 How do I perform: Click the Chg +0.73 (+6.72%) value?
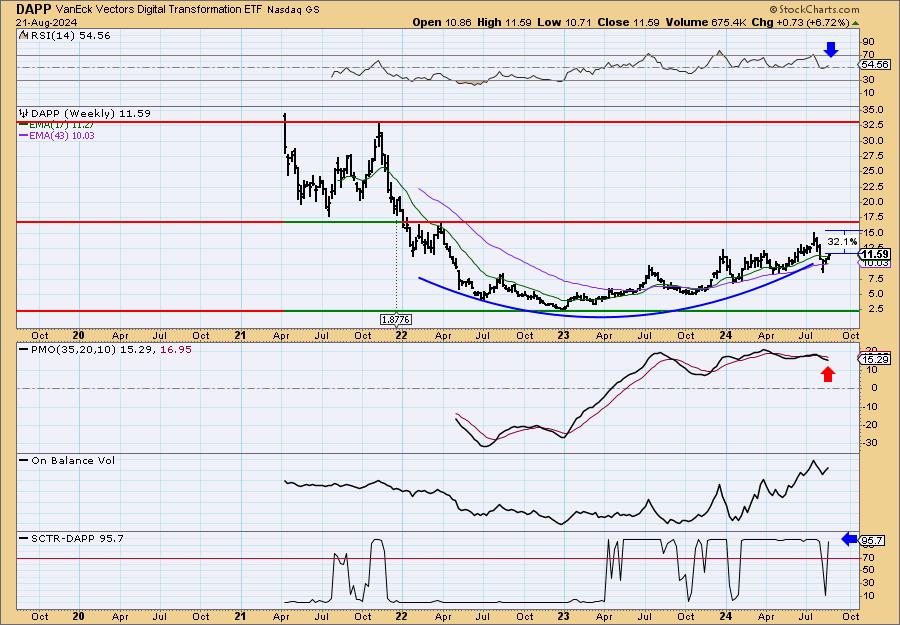coord(801,22)
